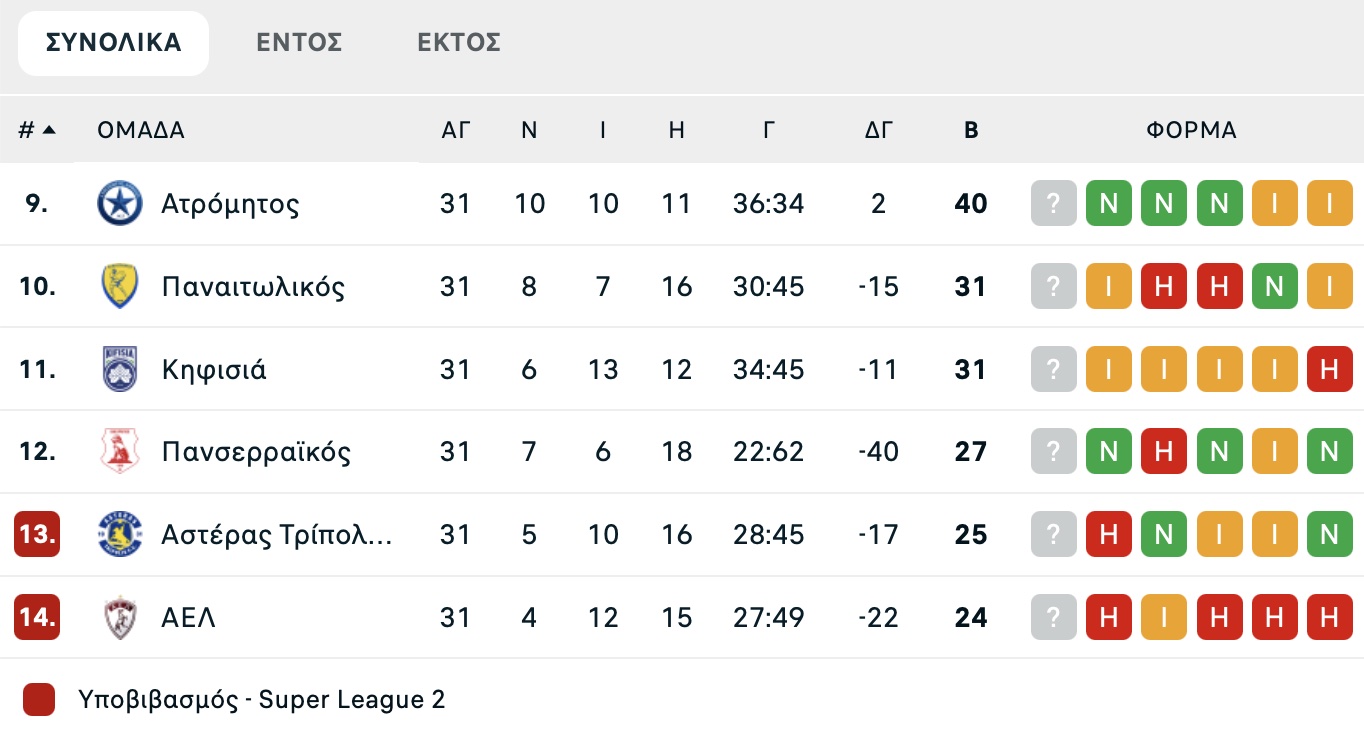Image resolution: width=1364 pixels, height=734 pixels.
Task: Click the ΑΕΛ club badge icon
Action: coord(120,618)
